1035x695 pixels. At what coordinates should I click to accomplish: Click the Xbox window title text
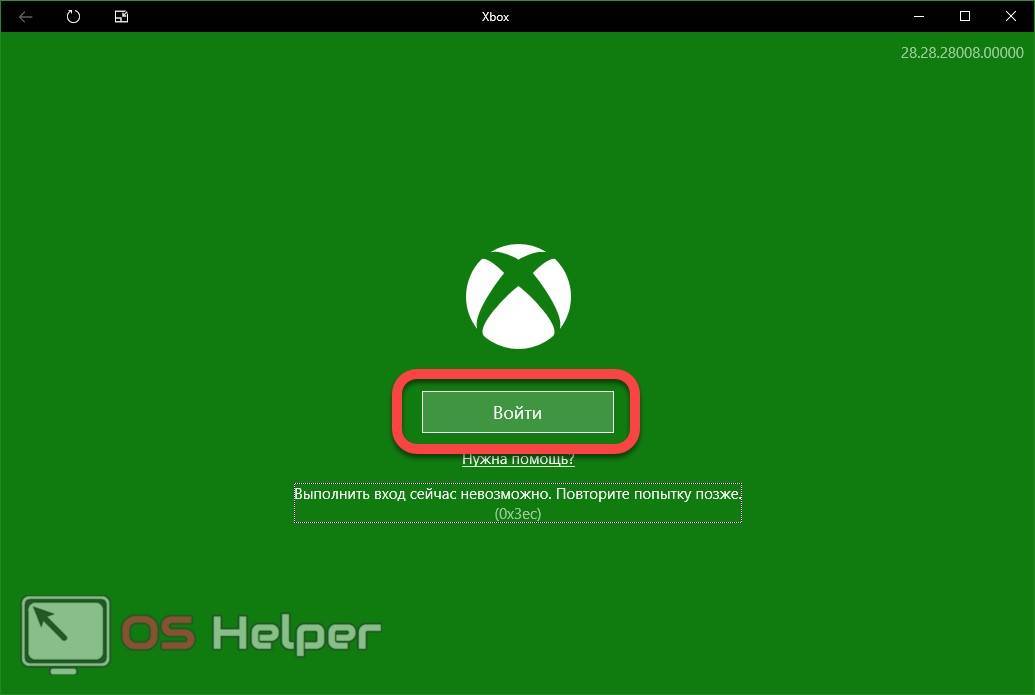(495, 17)
